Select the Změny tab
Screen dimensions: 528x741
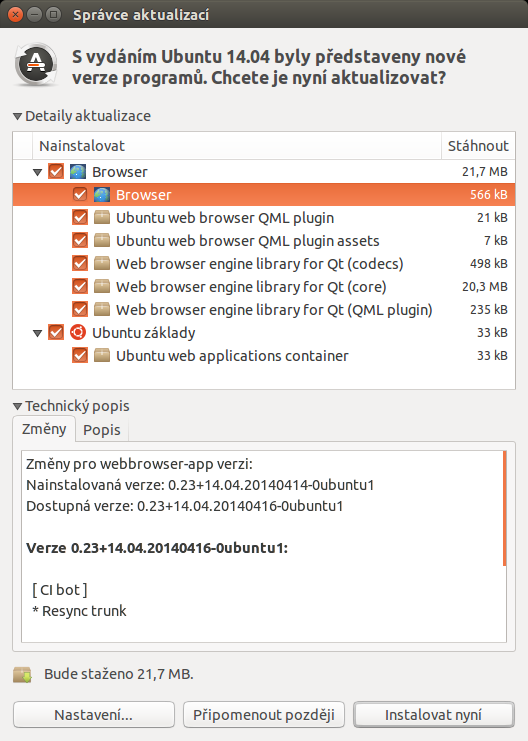44,429
